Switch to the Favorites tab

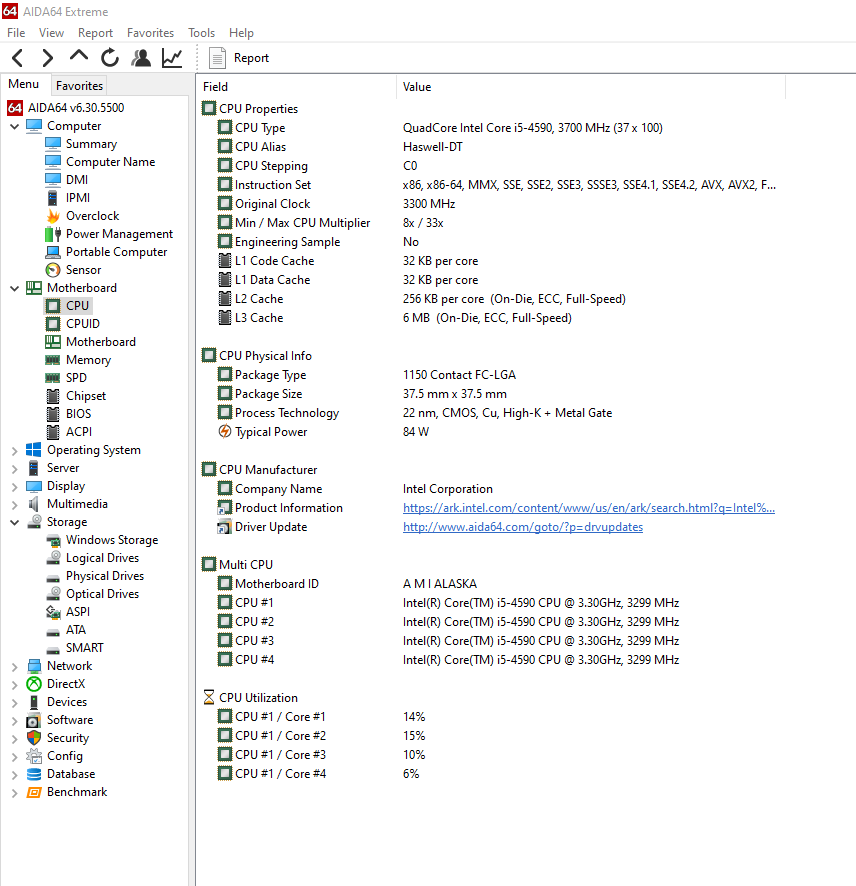(x=79, y=86)
